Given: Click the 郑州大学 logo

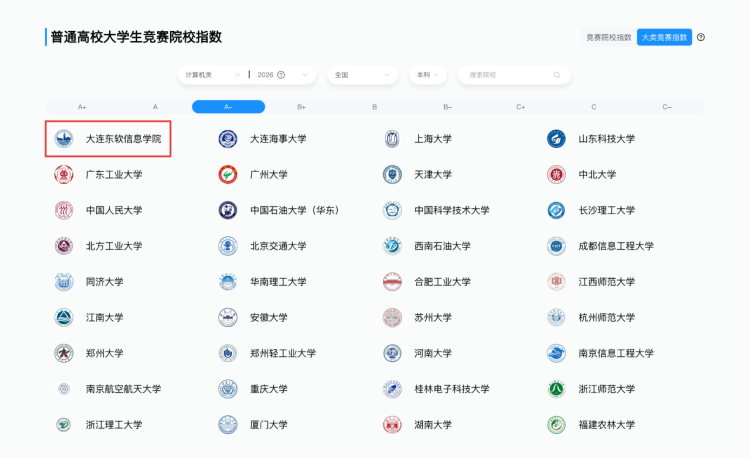Looking at the screenshot, I should pos(64,353).
